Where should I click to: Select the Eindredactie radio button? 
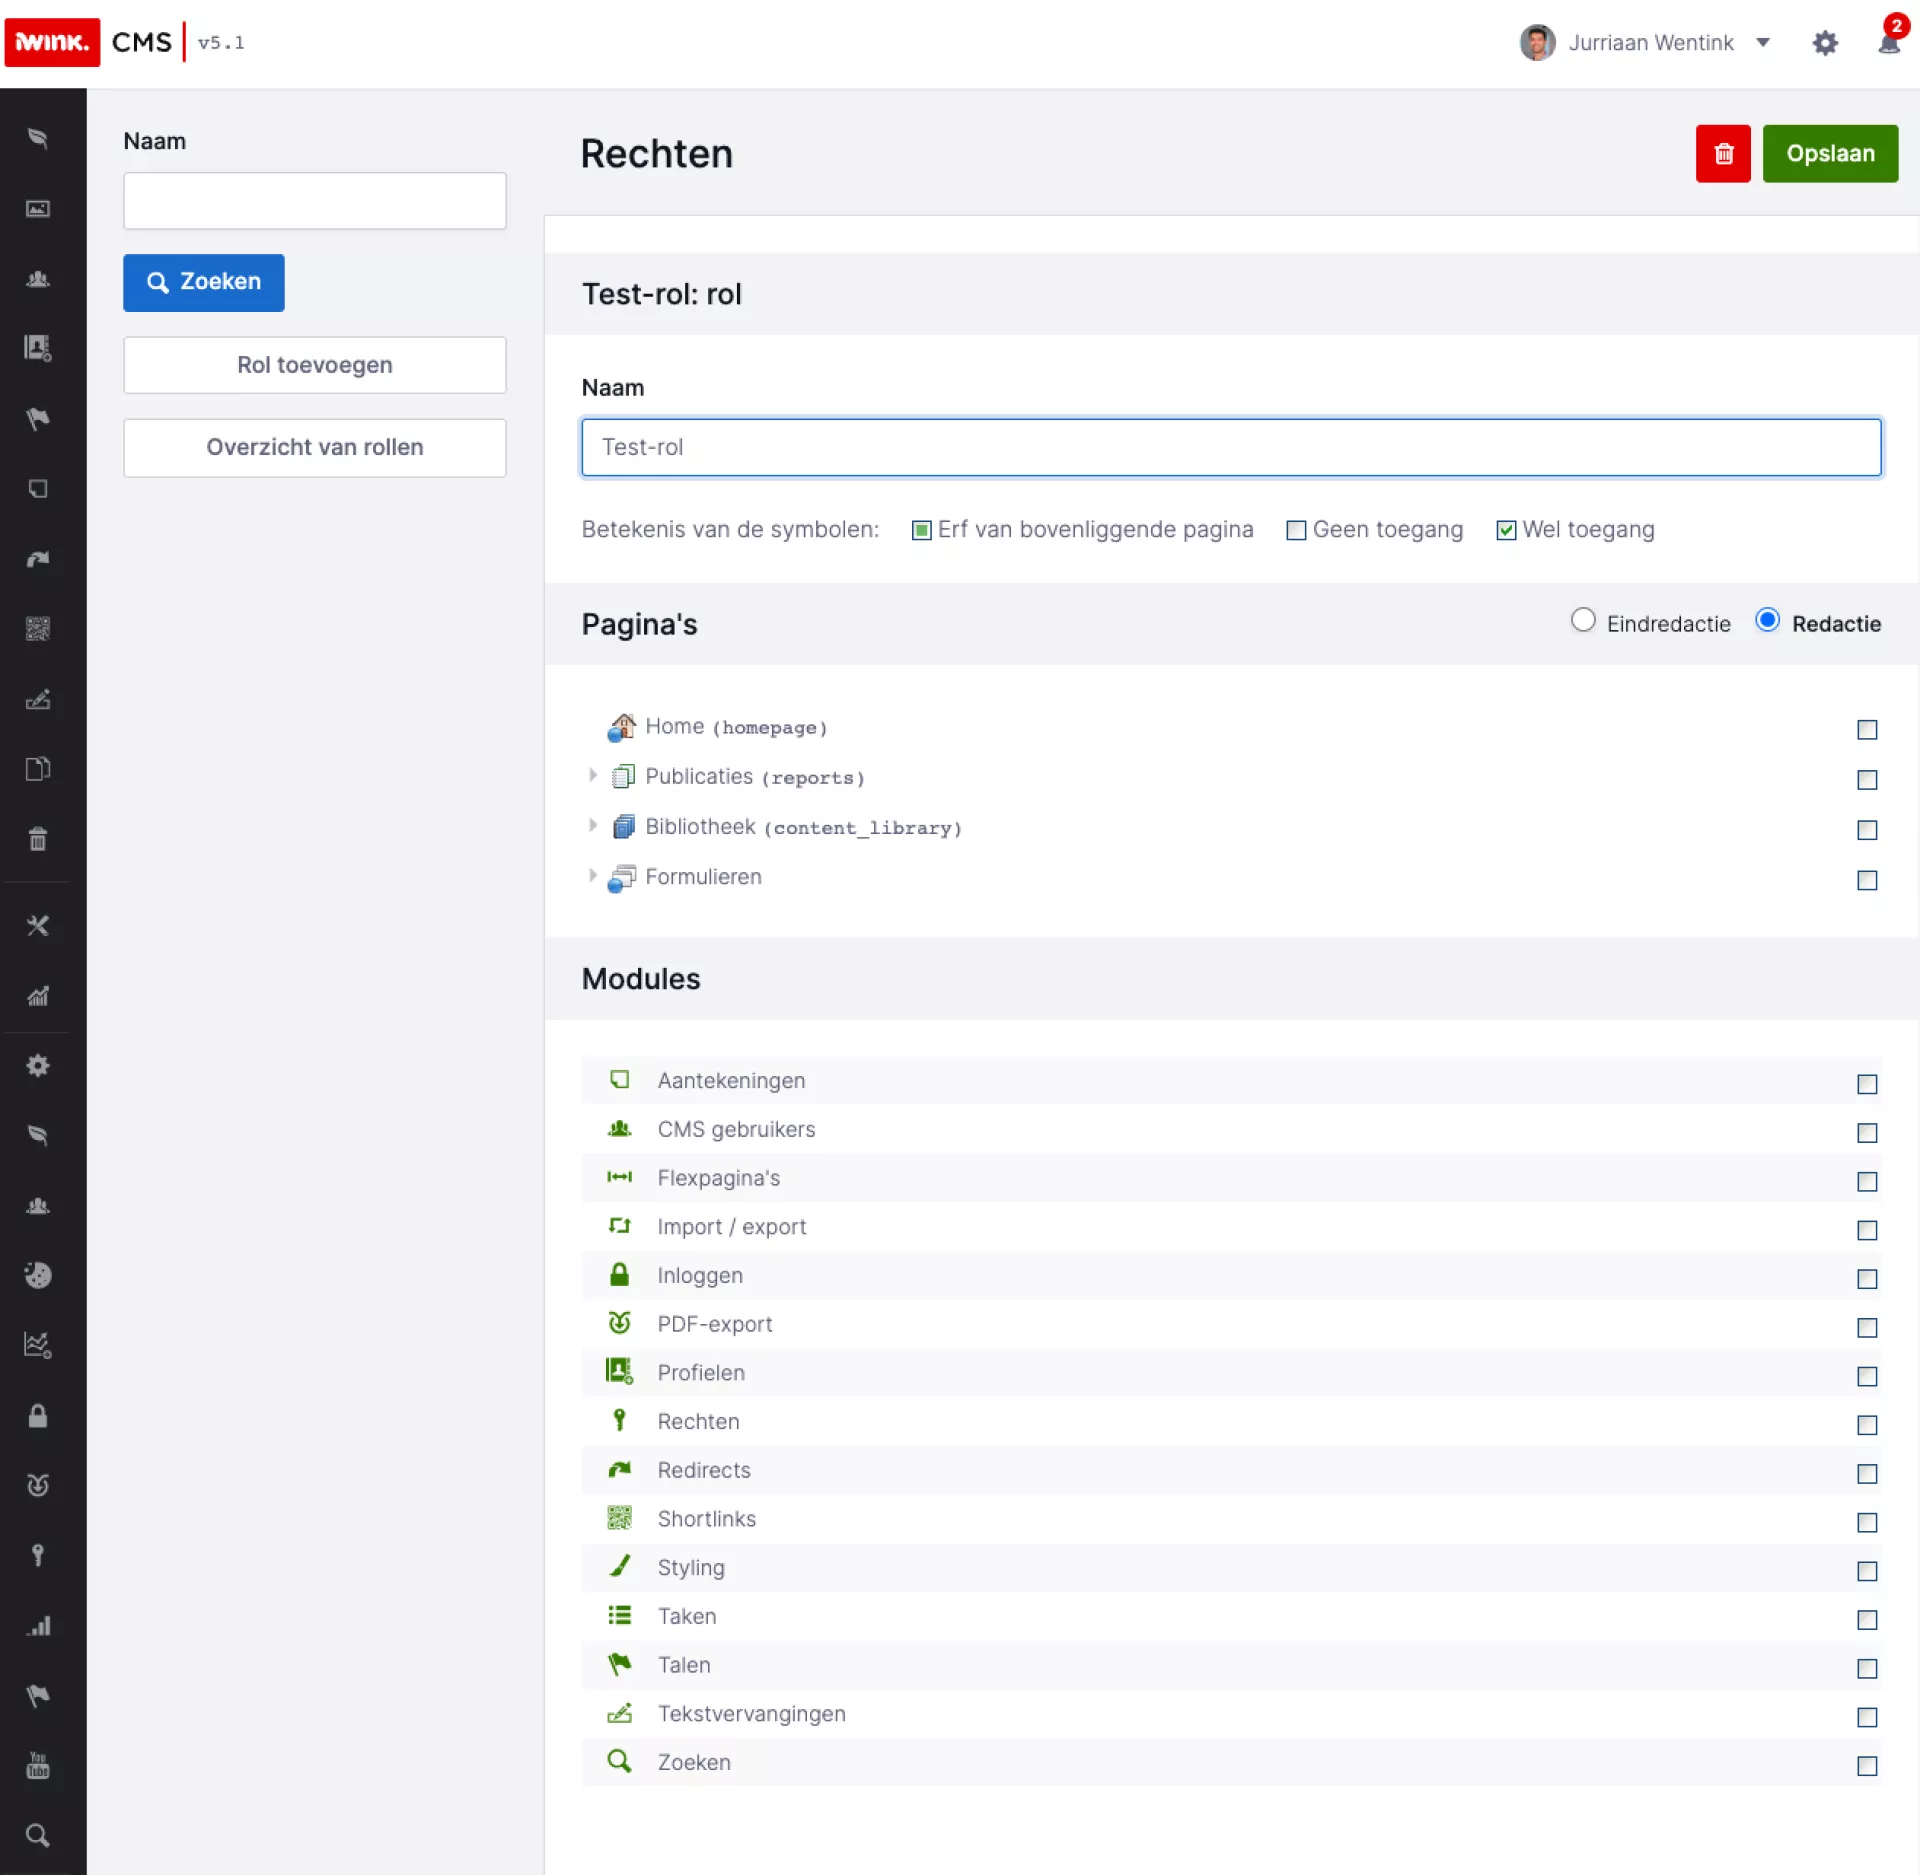tap(1582, 620)
